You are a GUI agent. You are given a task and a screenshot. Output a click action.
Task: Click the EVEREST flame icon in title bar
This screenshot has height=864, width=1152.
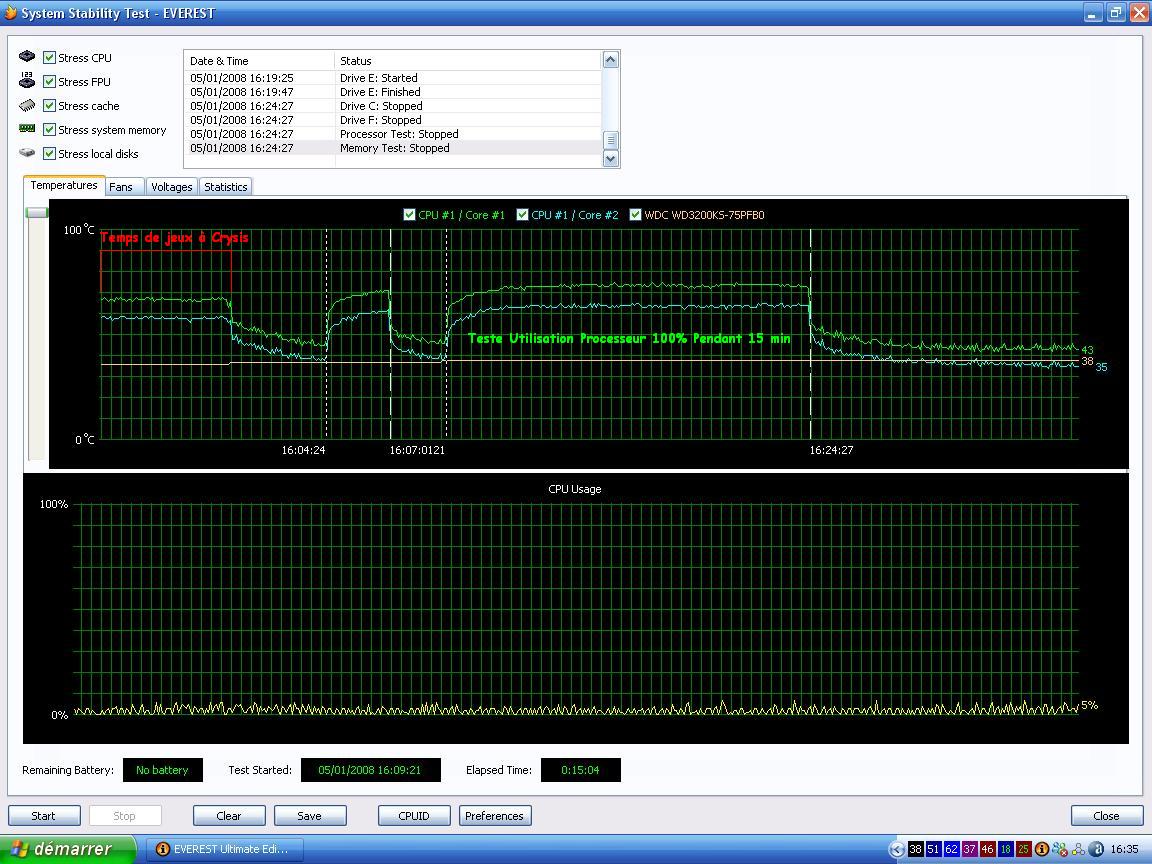[11, 13]
